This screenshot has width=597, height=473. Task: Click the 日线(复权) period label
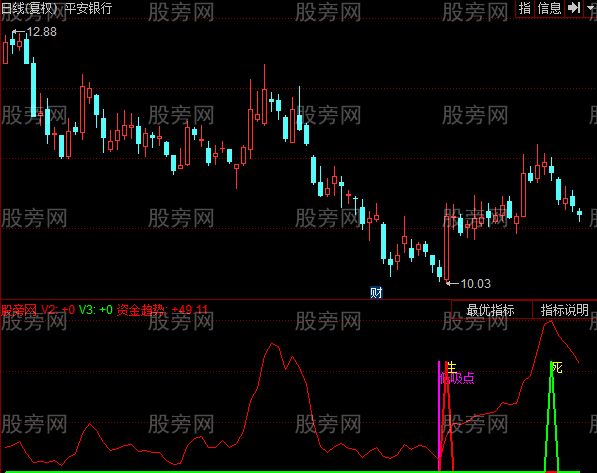pos(29,8)
